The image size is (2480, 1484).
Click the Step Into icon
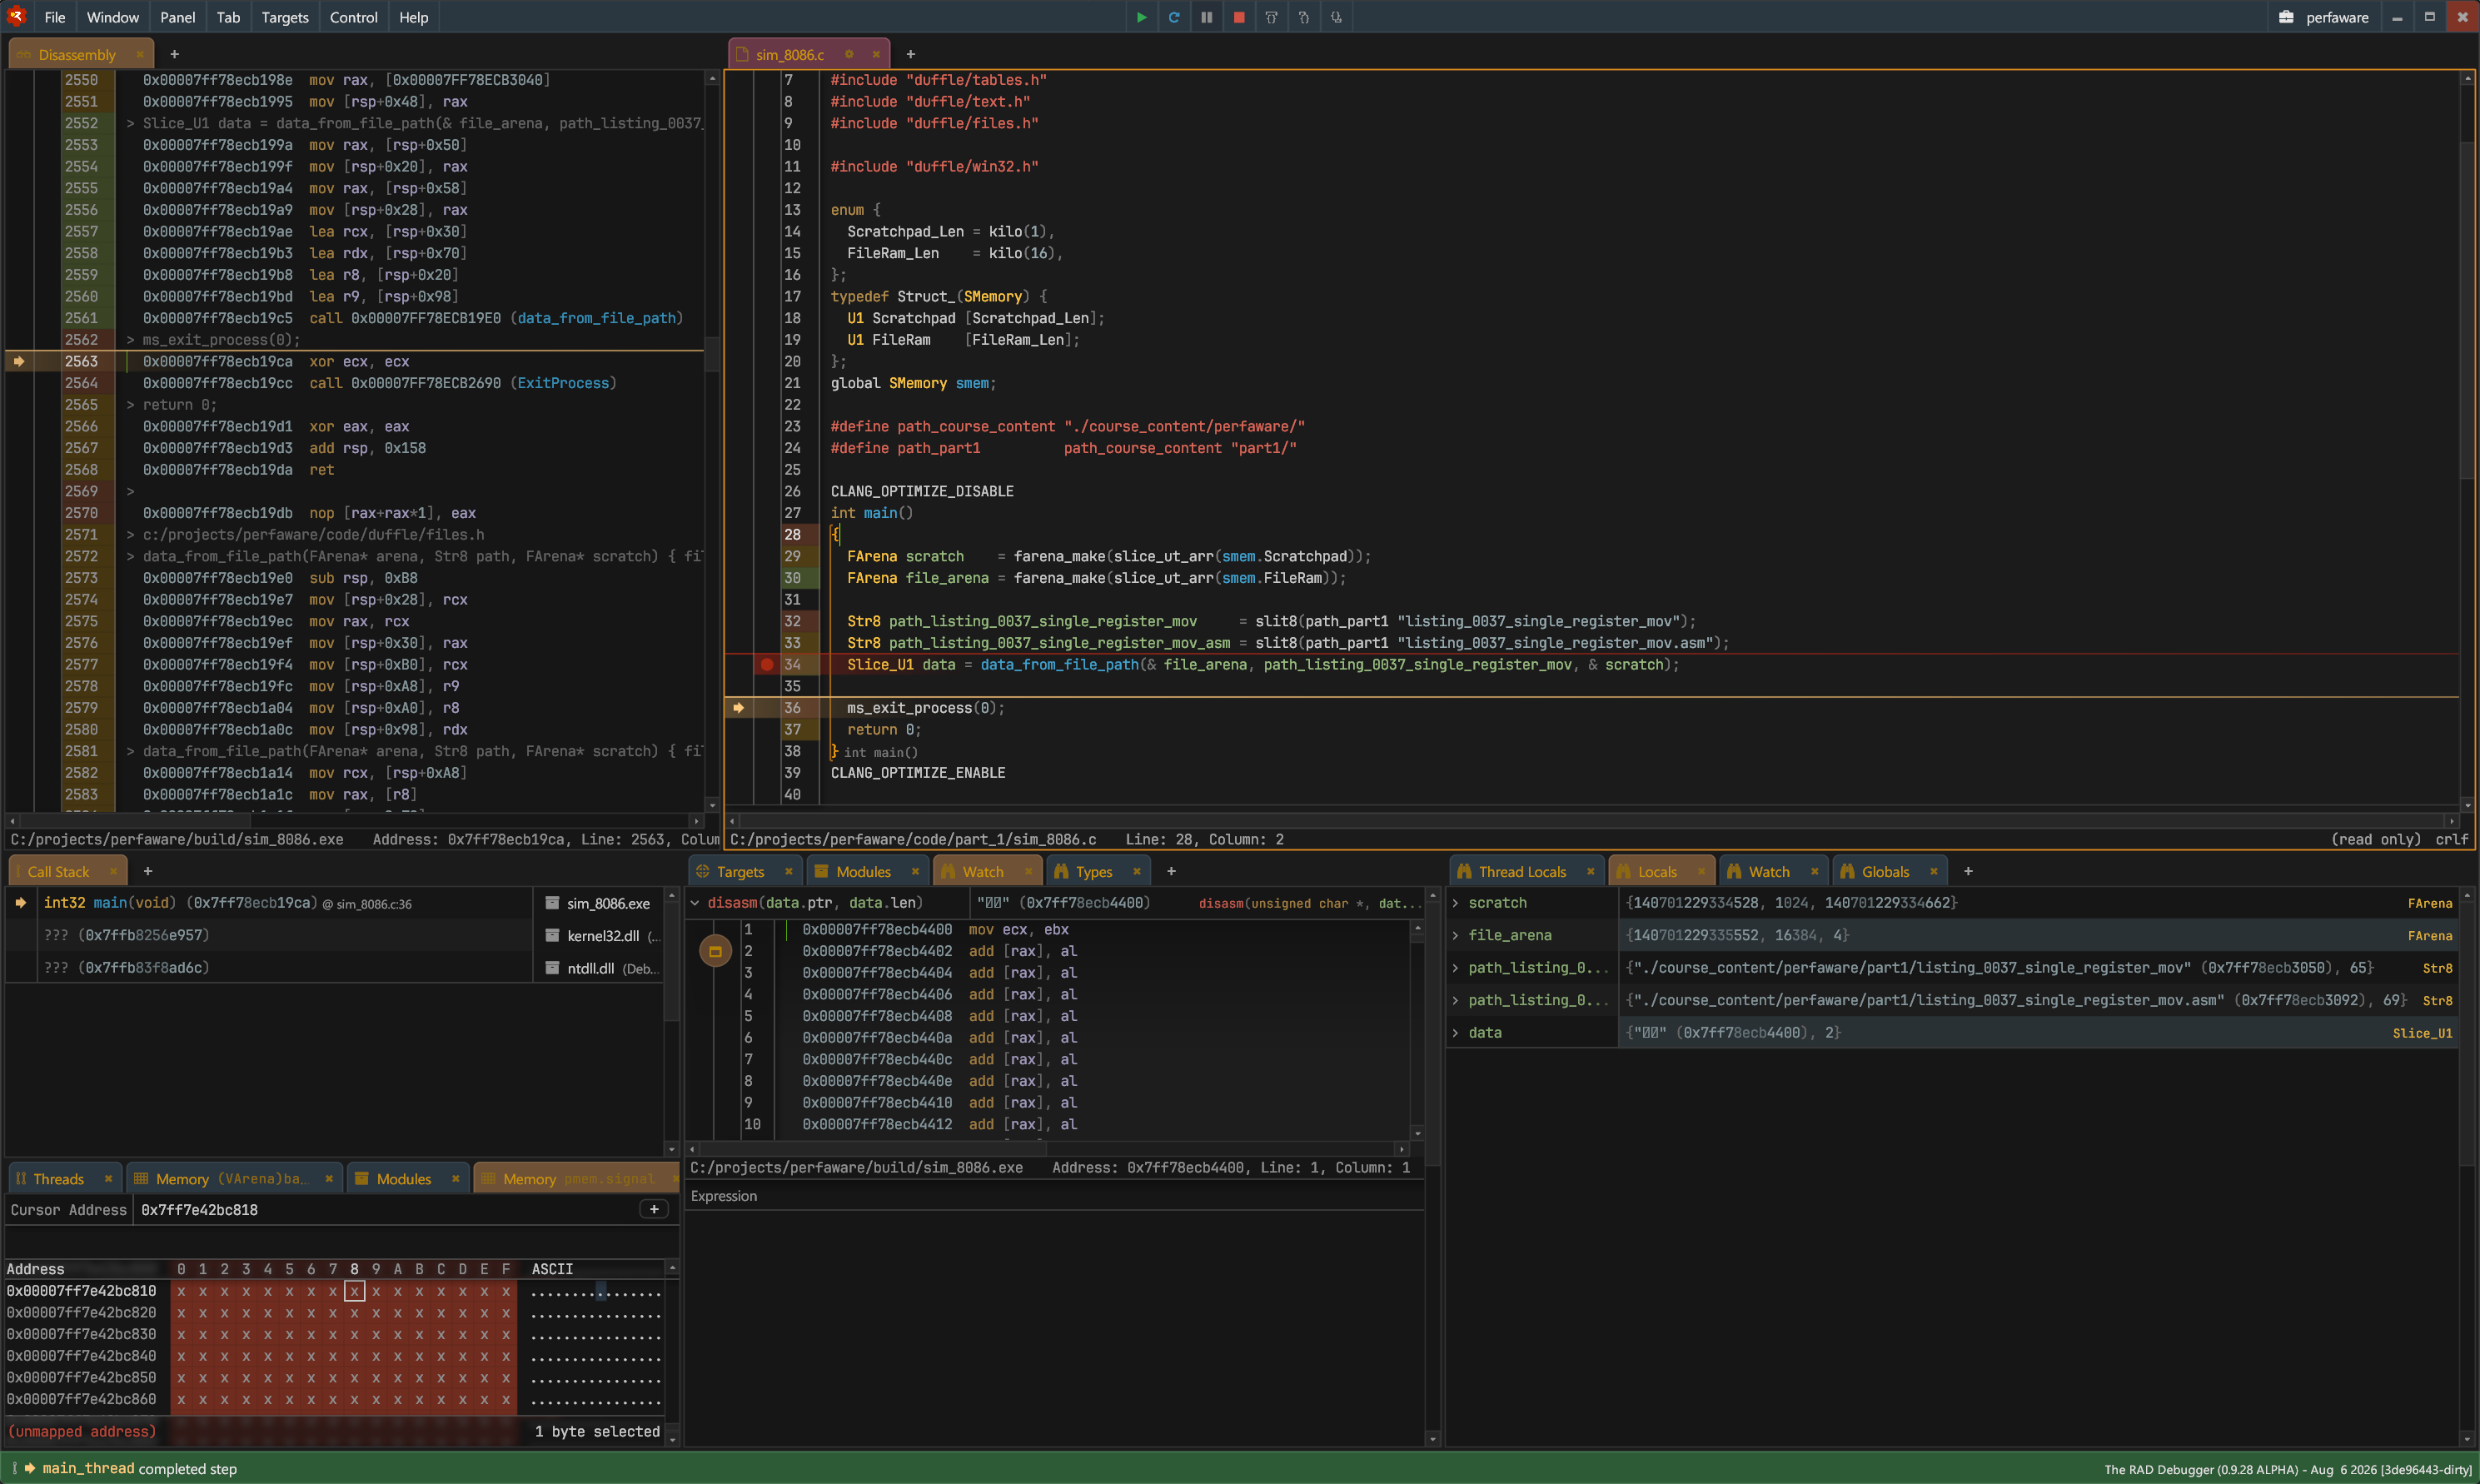click(x=1304, y=17)
